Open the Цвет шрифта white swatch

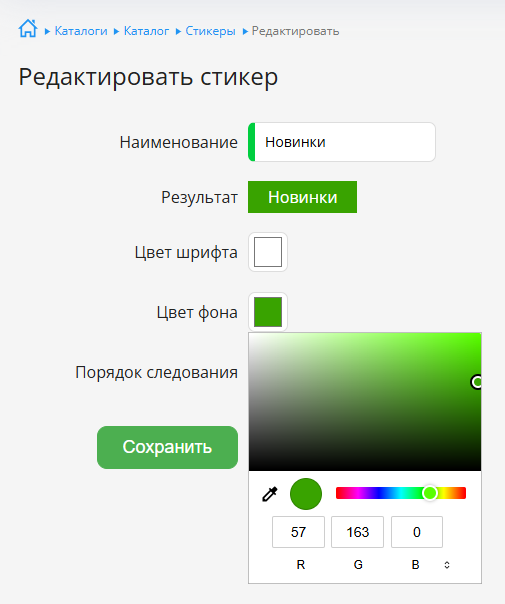pos(268,252)
